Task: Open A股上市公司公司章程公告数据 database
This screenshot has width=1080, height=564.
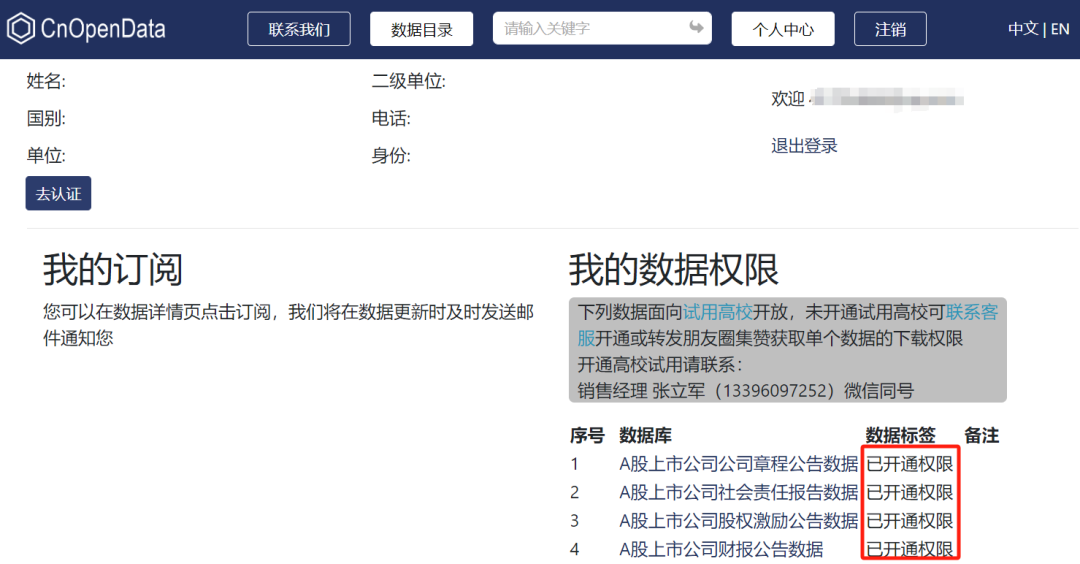Action: click(x=738, y=464)
